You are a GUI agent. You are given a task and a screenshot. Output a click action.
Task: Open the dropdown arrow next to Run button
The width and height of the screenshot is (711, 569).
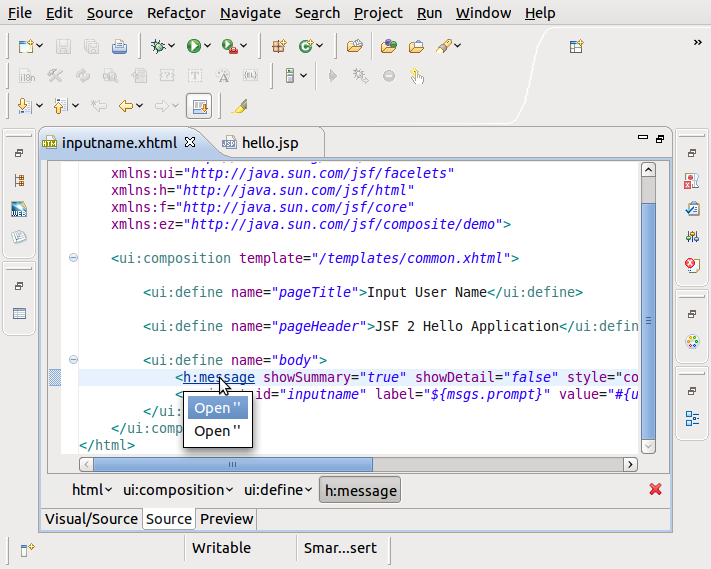208,46
